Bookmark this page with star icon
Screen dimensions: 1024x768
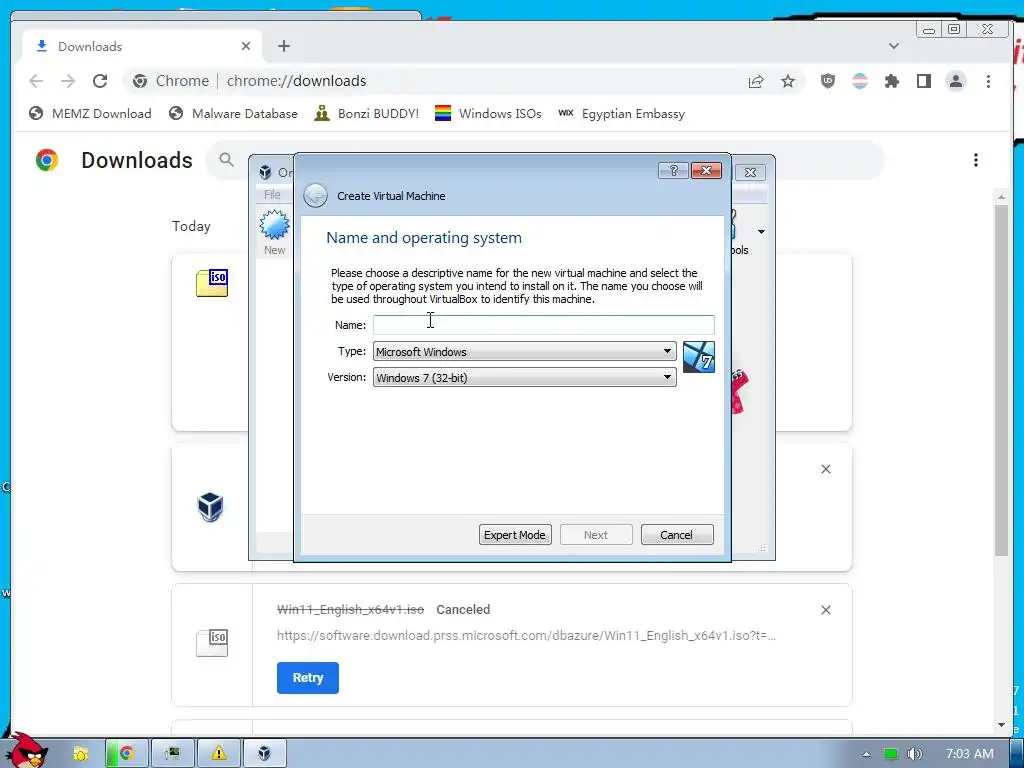point(788,81)
